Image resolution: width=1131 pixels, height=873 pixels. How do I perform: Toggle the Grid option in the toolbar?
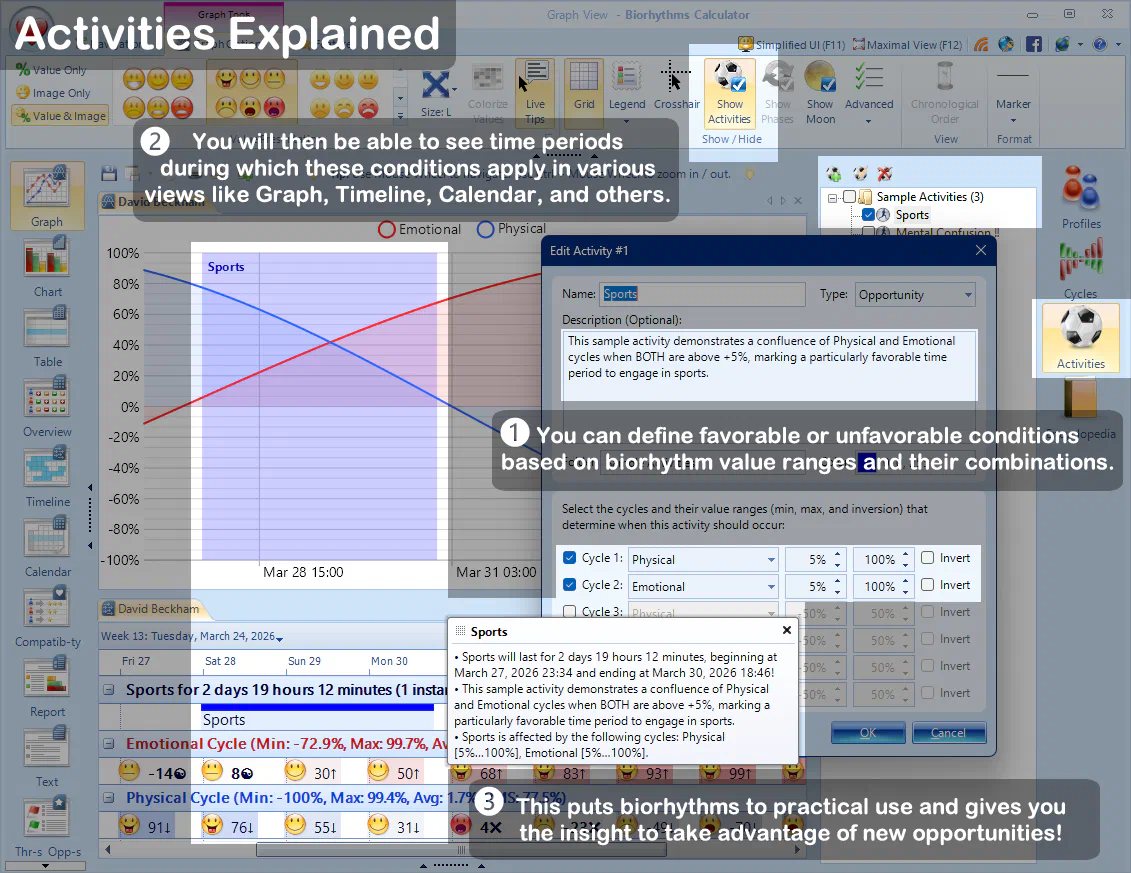[582, 90]
